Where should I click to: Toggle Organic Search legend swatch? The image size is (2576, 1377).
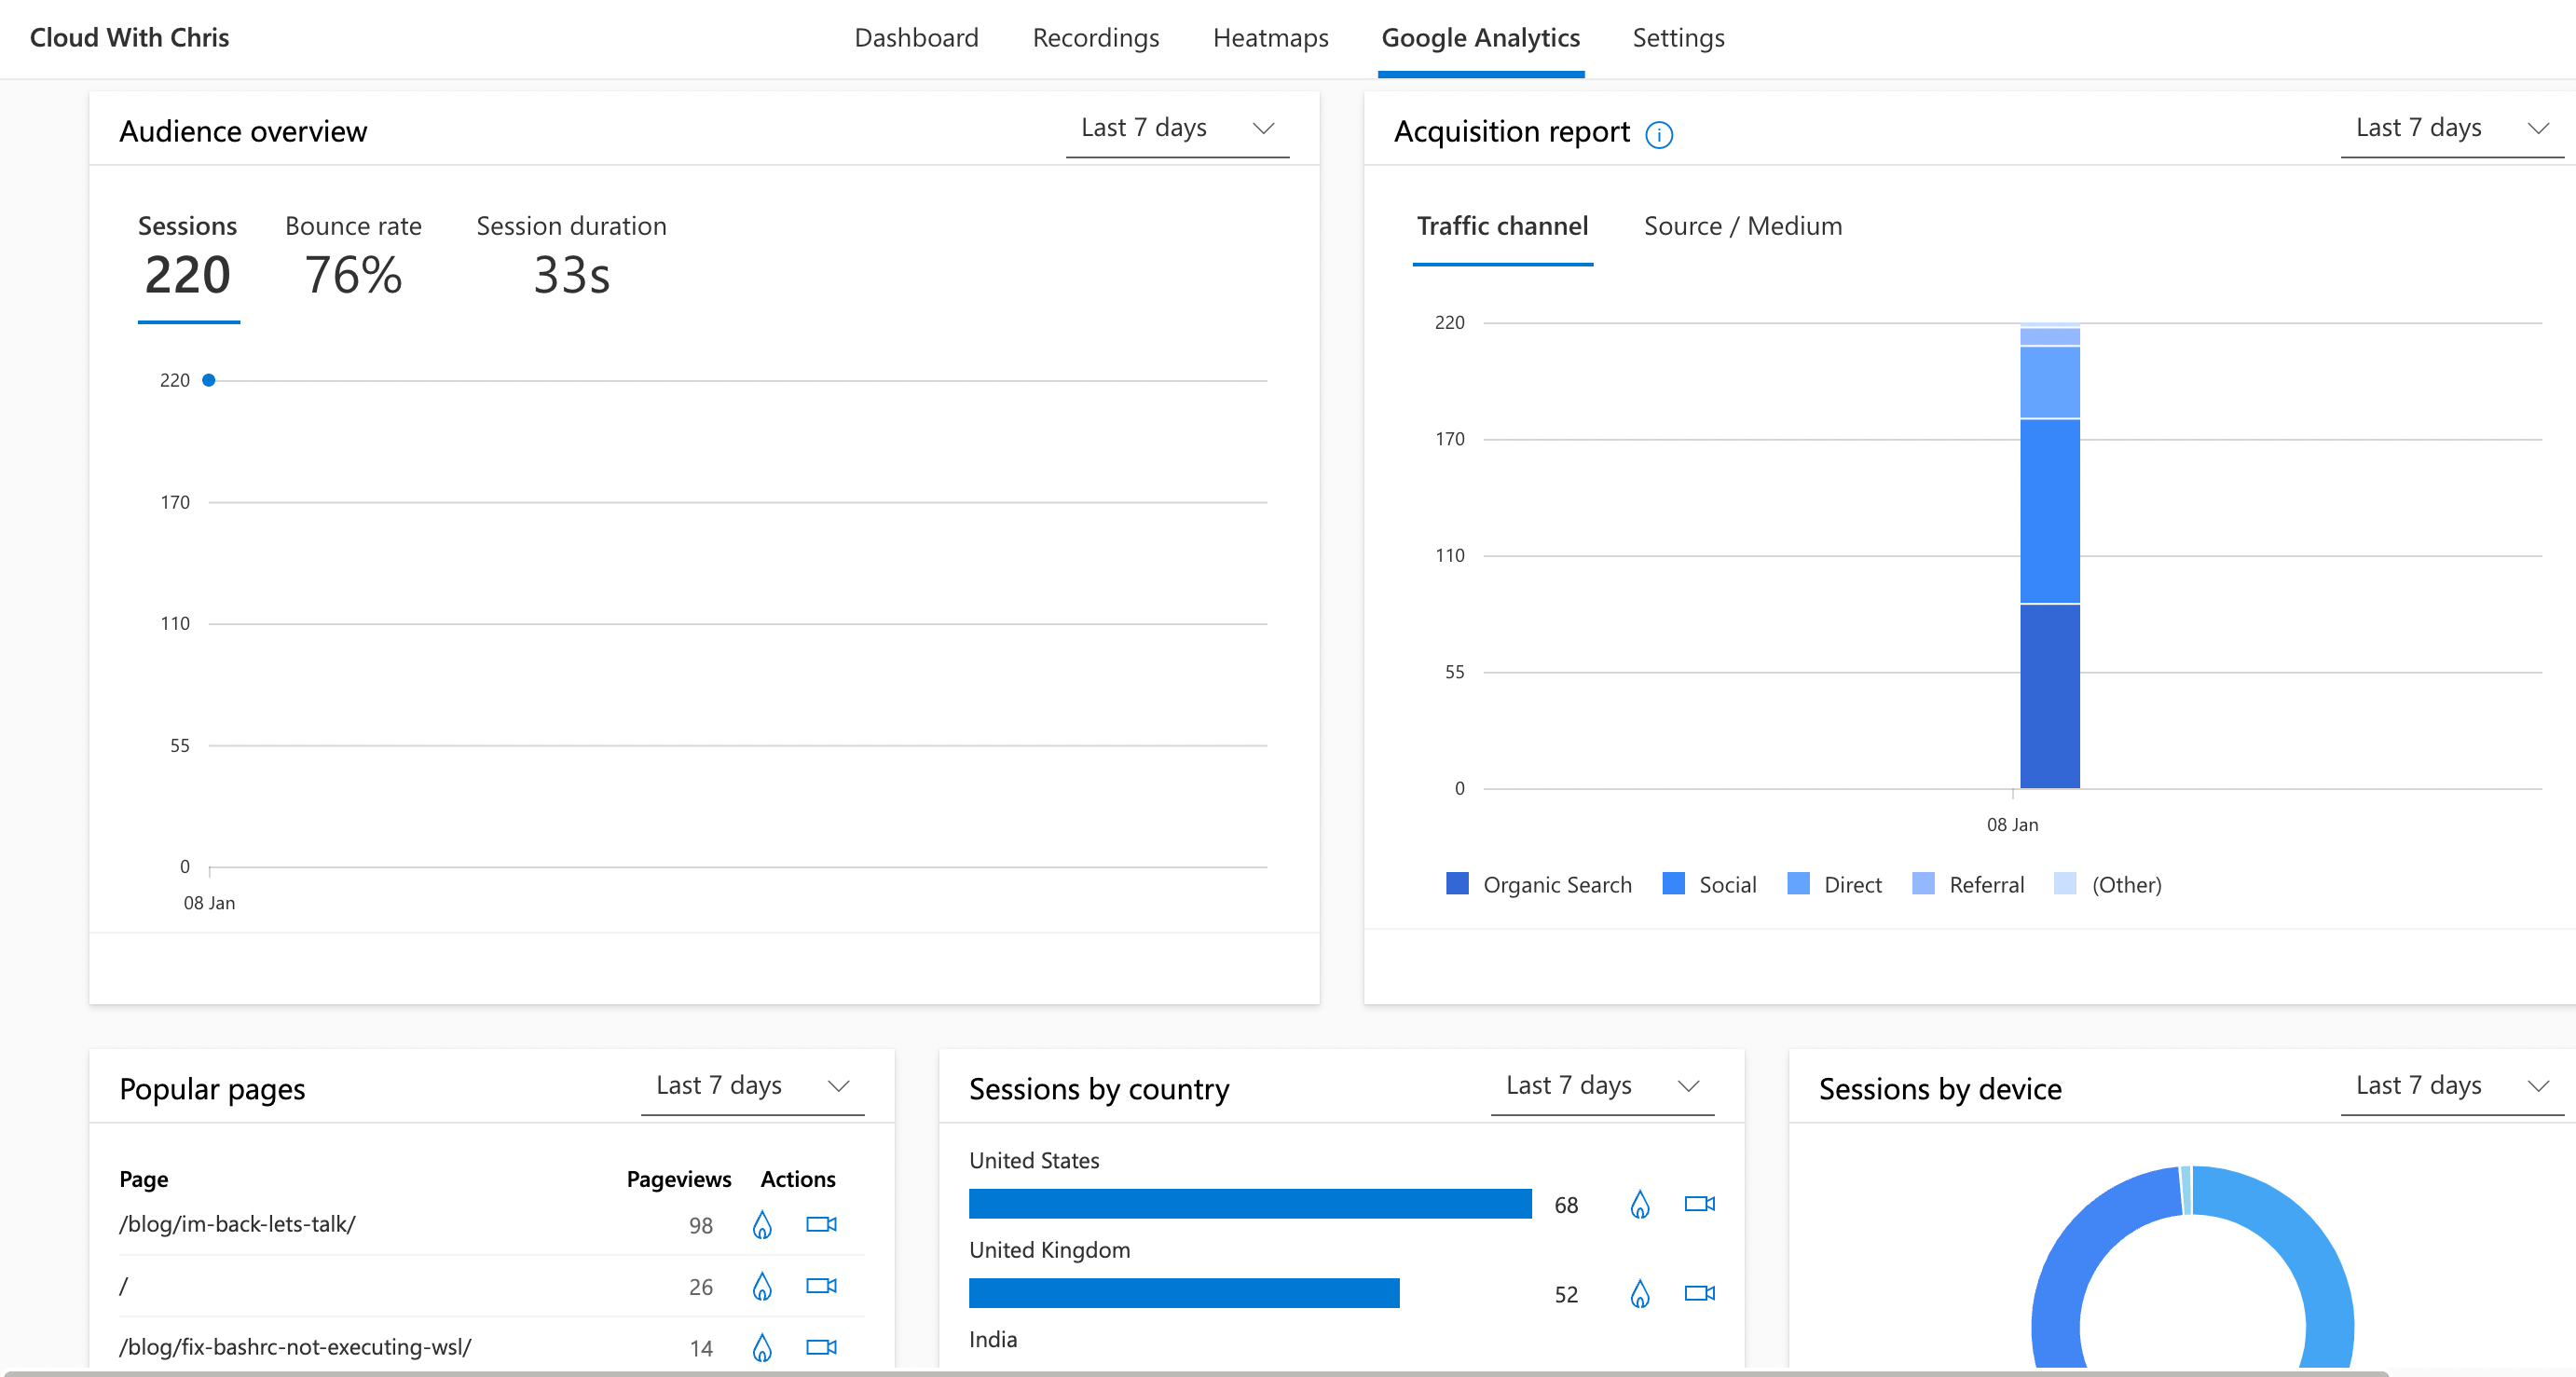[1457, 884]
